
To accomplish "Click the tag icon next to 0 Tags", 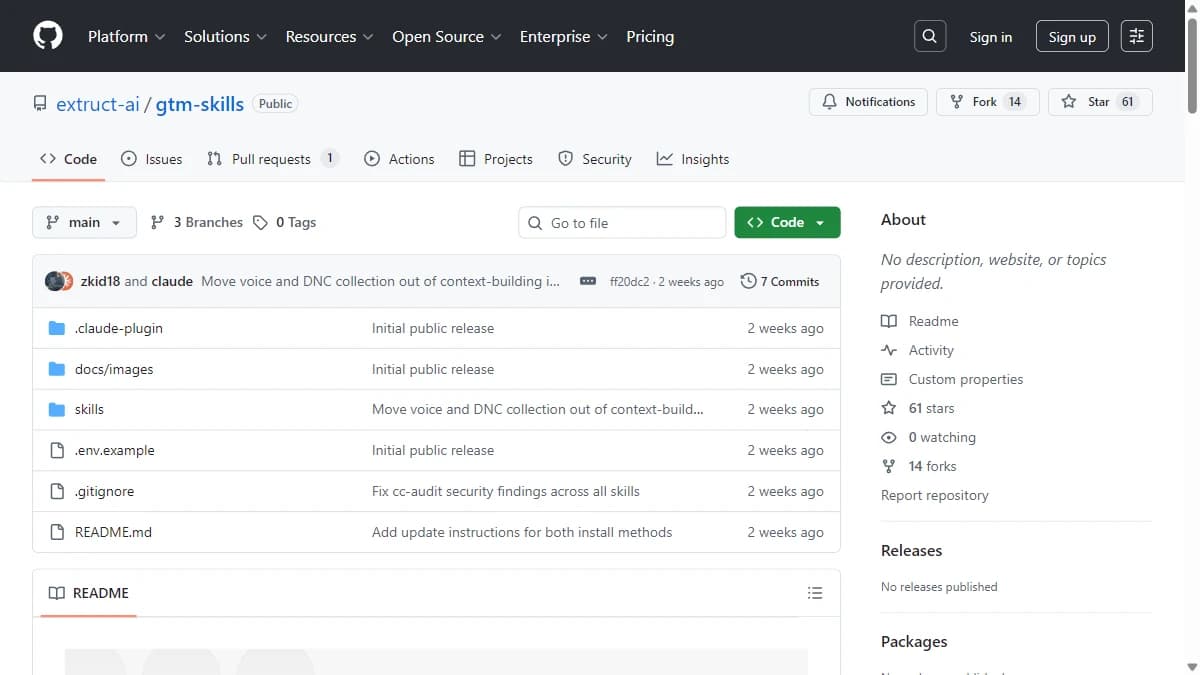I will click(260, 222).
